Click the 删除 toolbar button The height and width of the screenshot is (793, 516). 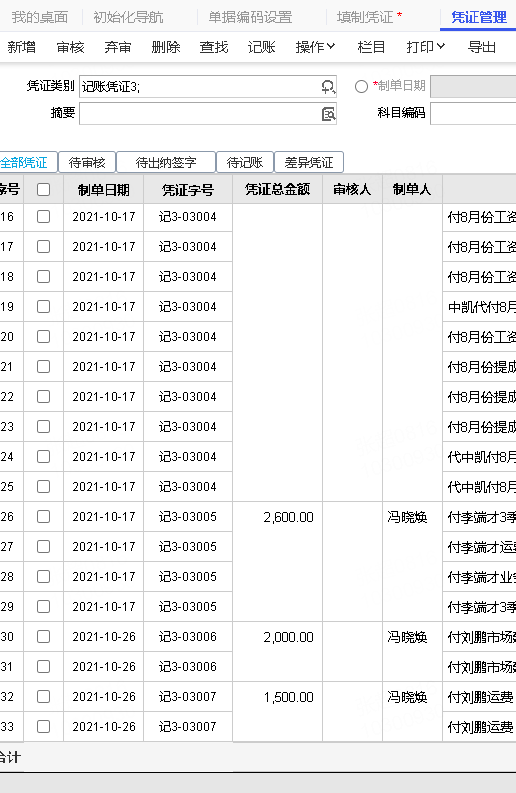click(166, 47)
